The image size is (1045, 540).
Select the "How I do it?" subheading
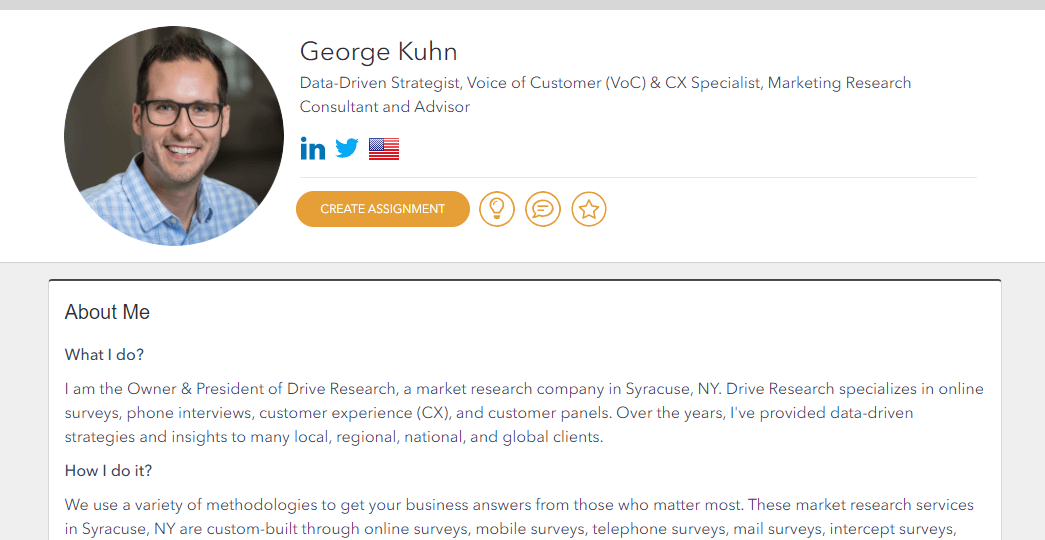tap(108, 471)
